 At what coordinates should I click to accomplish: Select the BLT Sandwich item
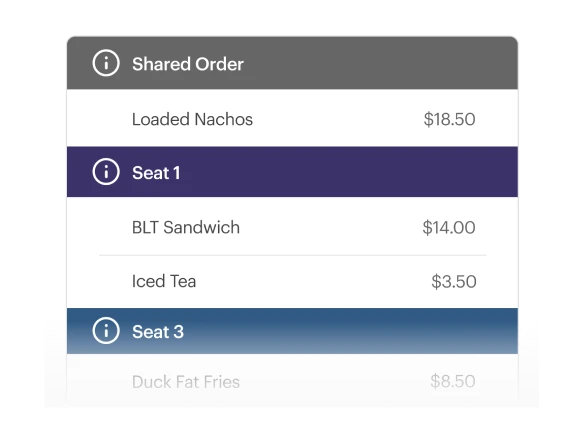coord(292,226)
